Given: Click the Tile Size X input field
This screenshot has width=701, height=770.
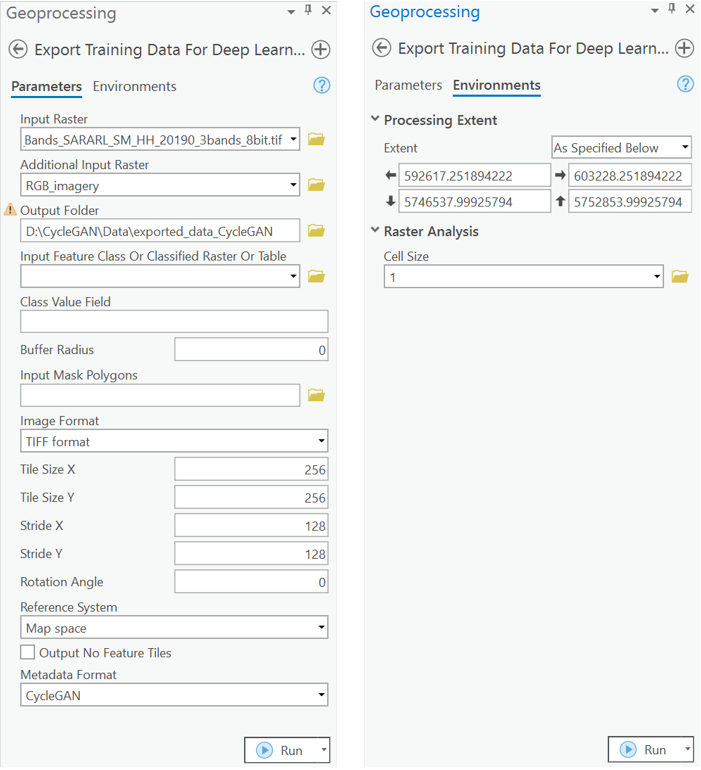Looking at the screenshot, I should [251, 470].
